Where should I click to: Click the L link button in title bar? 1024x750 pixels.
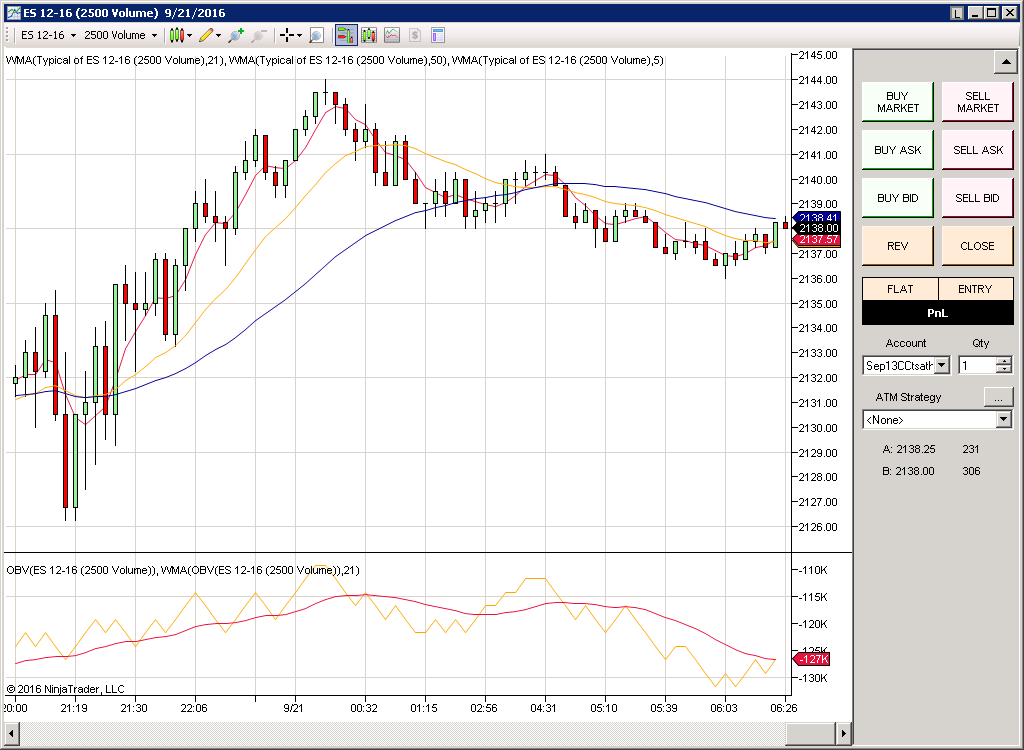[957, 12]
